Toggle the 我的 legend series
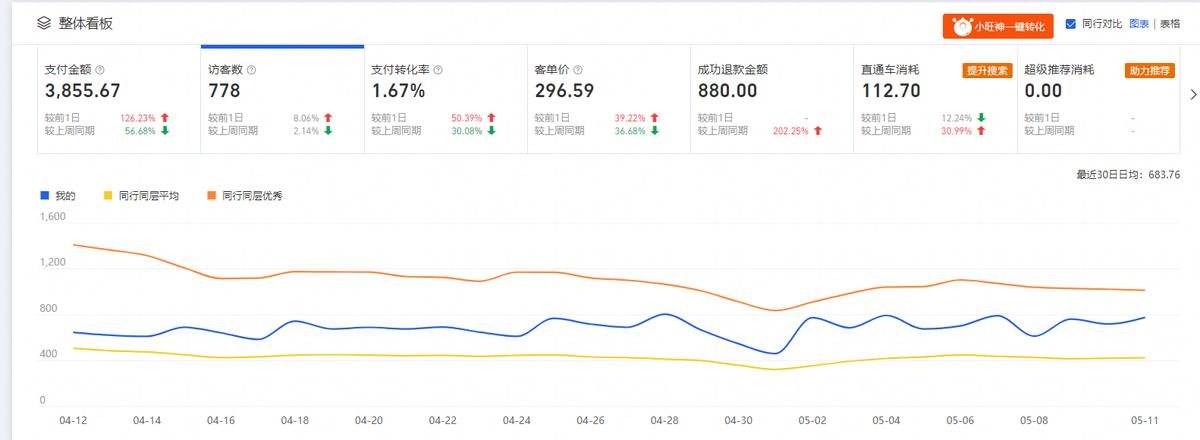Viewport: 1200px width, 440px height. (x=58, y=195)
